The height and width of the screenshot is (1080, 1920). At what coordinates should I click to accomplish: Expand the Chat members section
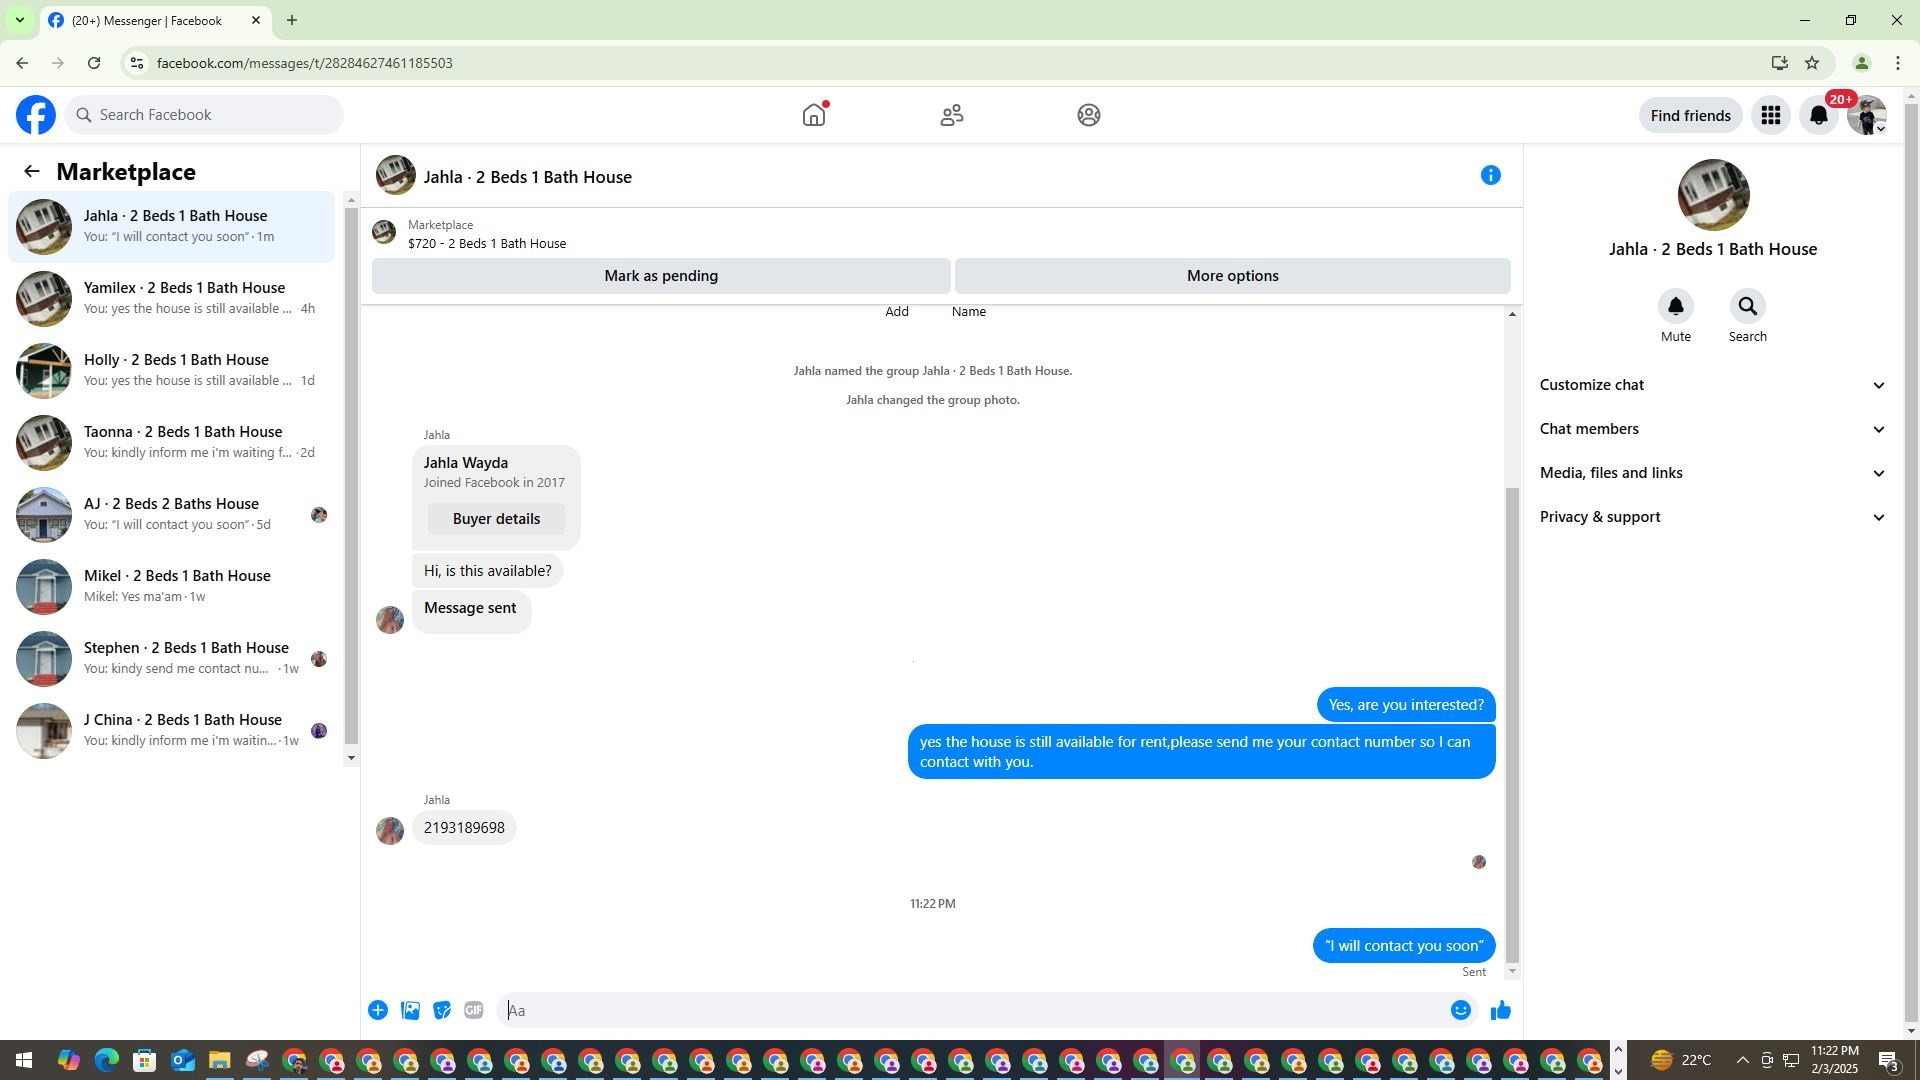click(x=1713, y=429)
